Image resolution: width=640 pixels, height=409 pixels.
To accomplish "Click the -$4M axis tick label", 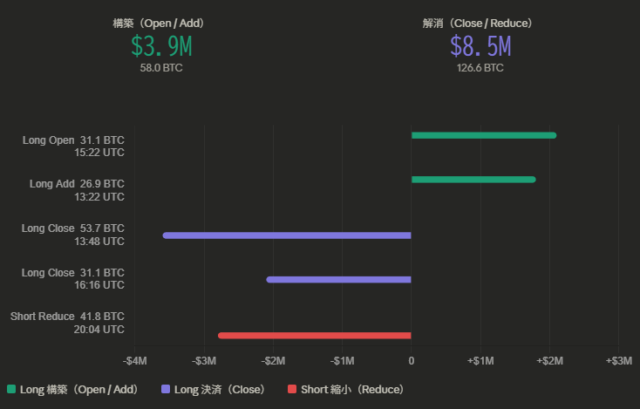I will (135, 360).
